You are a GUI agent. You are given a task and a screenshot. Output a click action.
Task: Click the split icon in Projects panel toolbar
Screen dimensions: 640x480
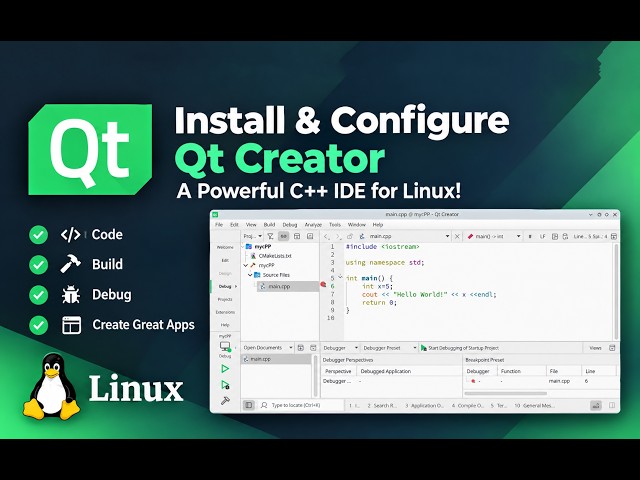(x=297, y=236)
